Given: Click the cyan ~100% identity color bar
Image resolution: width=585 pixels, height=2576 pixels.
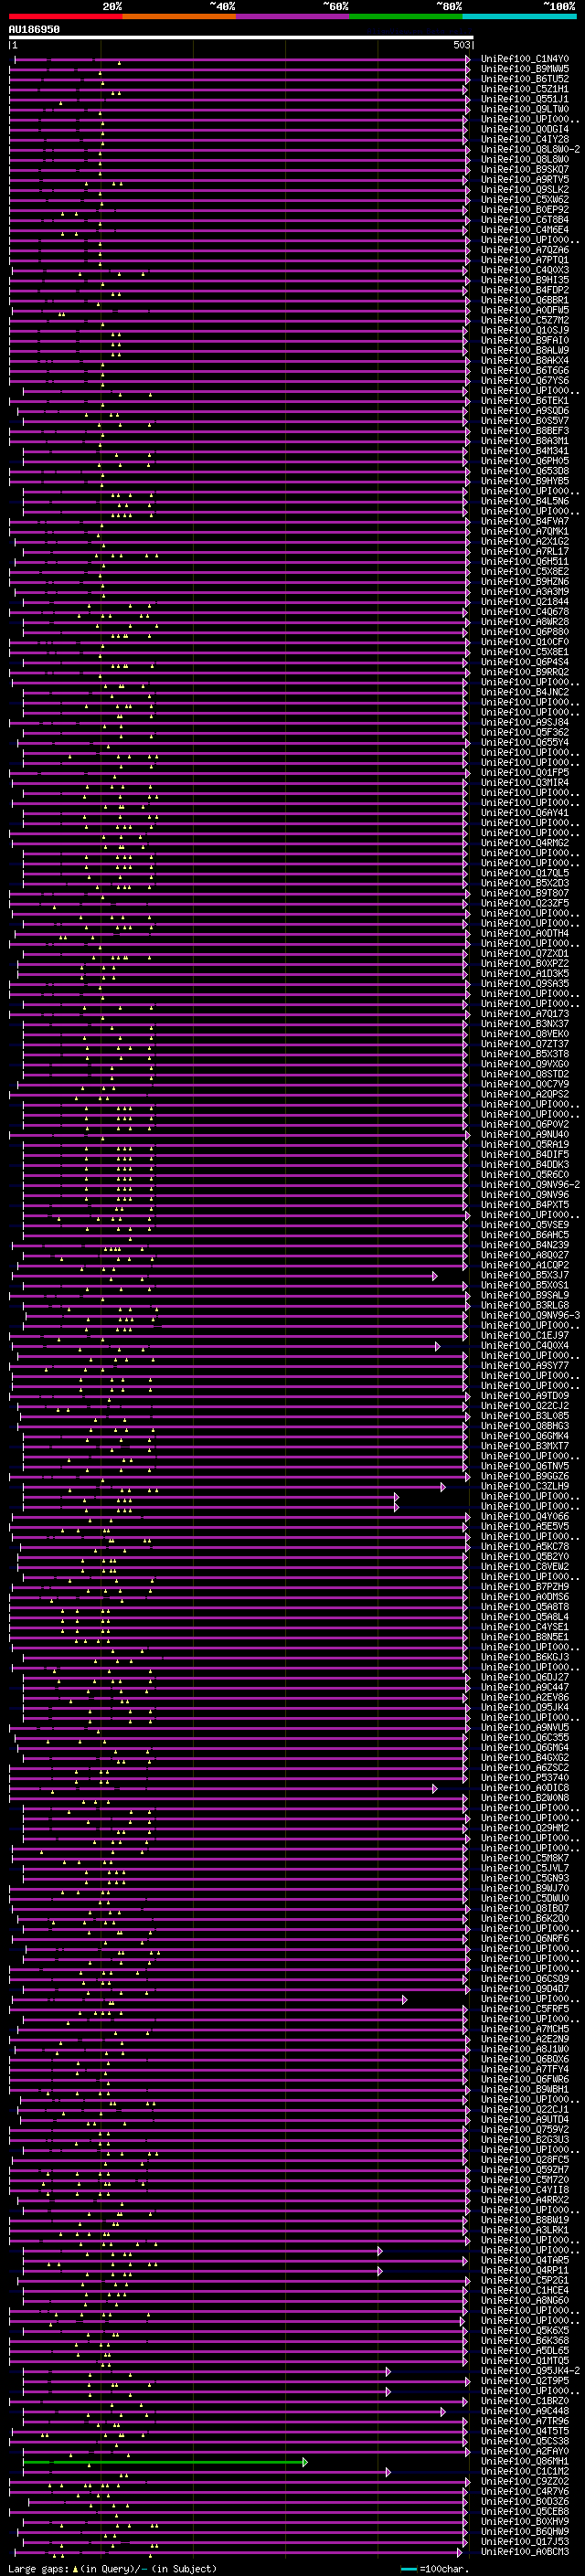Looking at the screenshot, I should click(520, 16).
